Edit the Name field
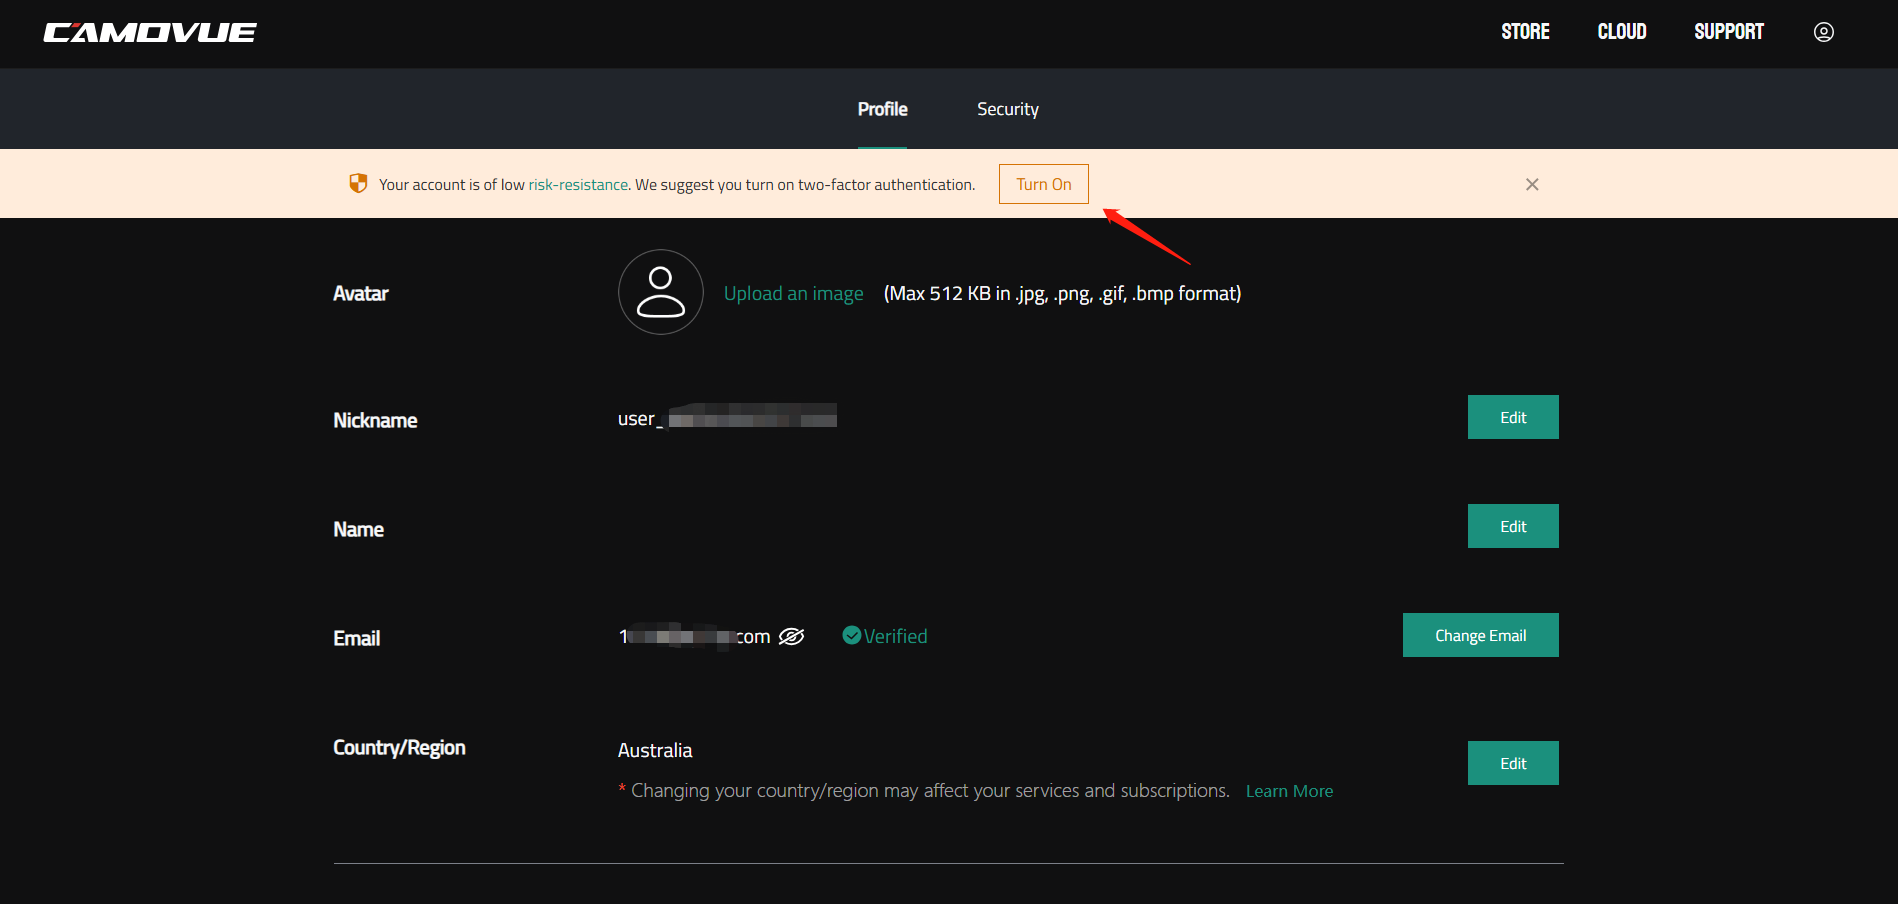Image resolution: width=1898 pixels, height=904 pixels. tap(1513, 526)
